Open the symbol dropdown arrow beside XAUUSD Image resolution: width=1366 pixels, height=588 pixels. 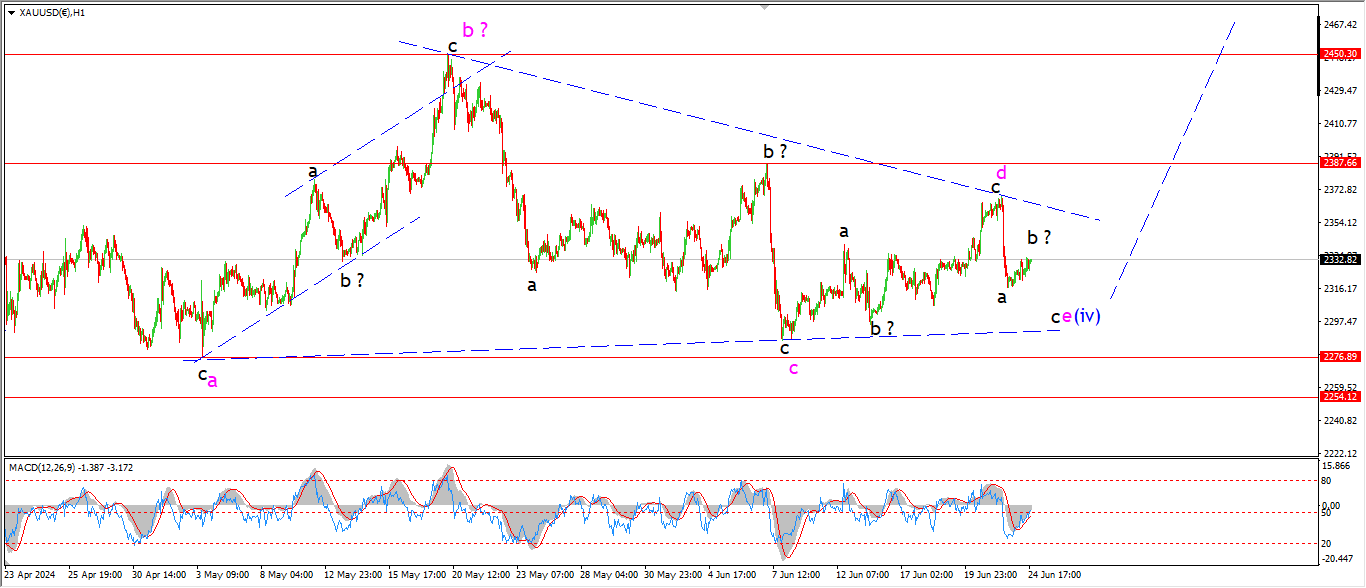click(x=11, y=13)
